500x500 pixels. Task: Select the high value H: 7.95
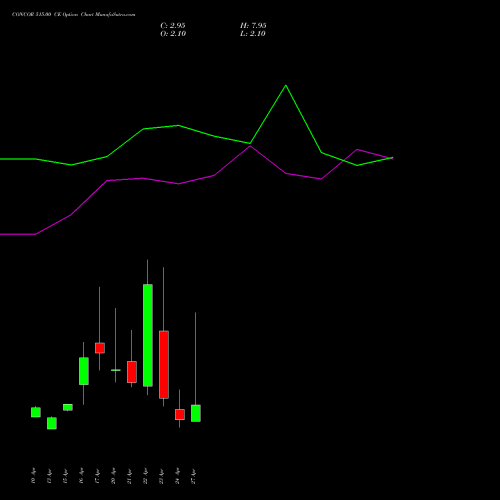click(x=253, y=26)
